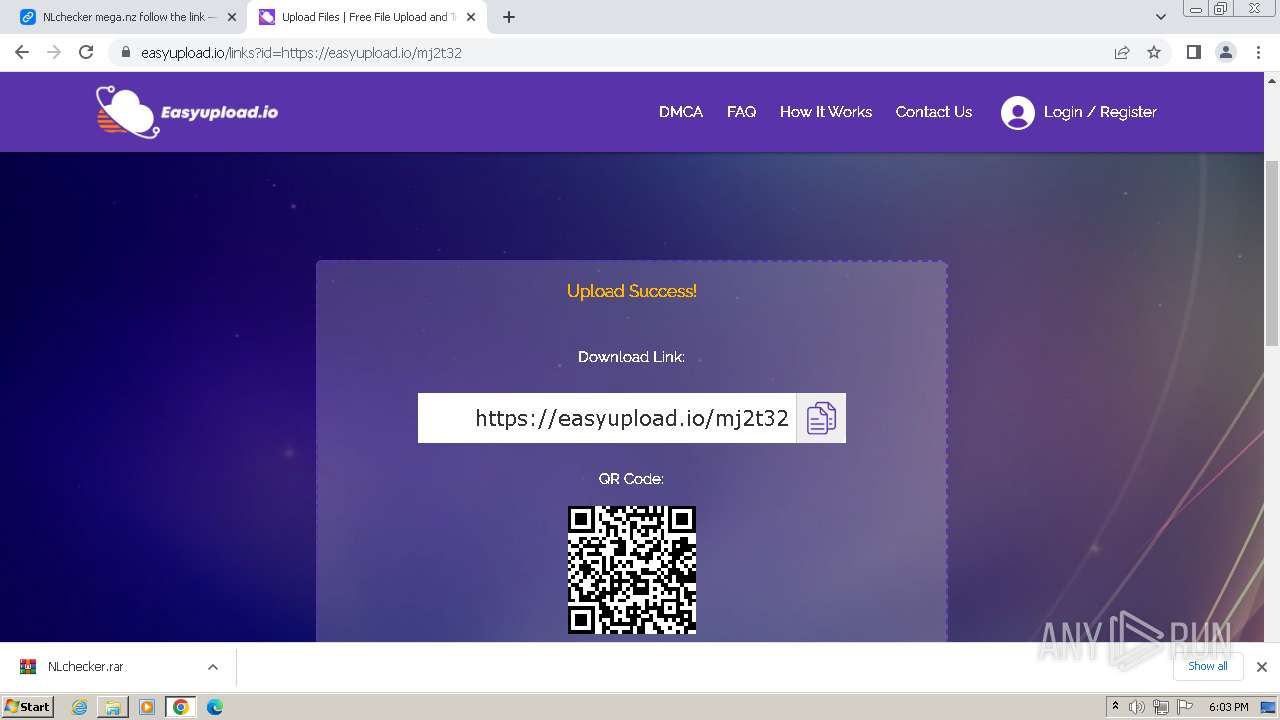
Task: Open a new browser tab
Action: (x=509, y=17)
